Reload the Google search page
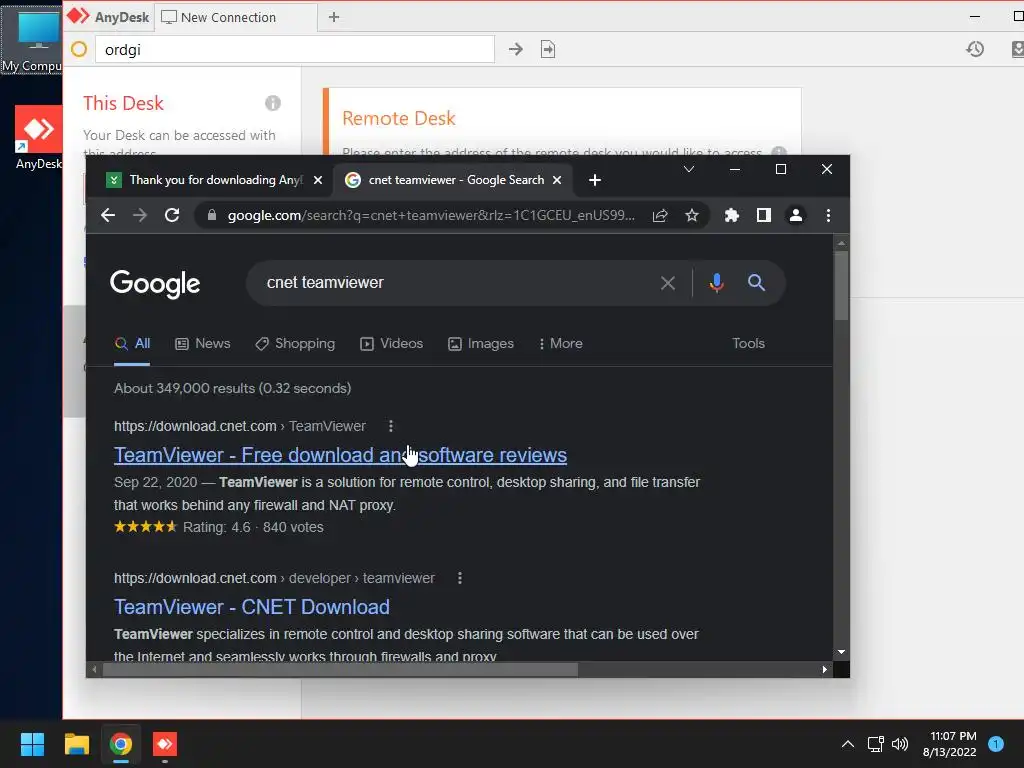Viewport: 1024px width, 768px height. pyautogui.click(x=172, y=216)
